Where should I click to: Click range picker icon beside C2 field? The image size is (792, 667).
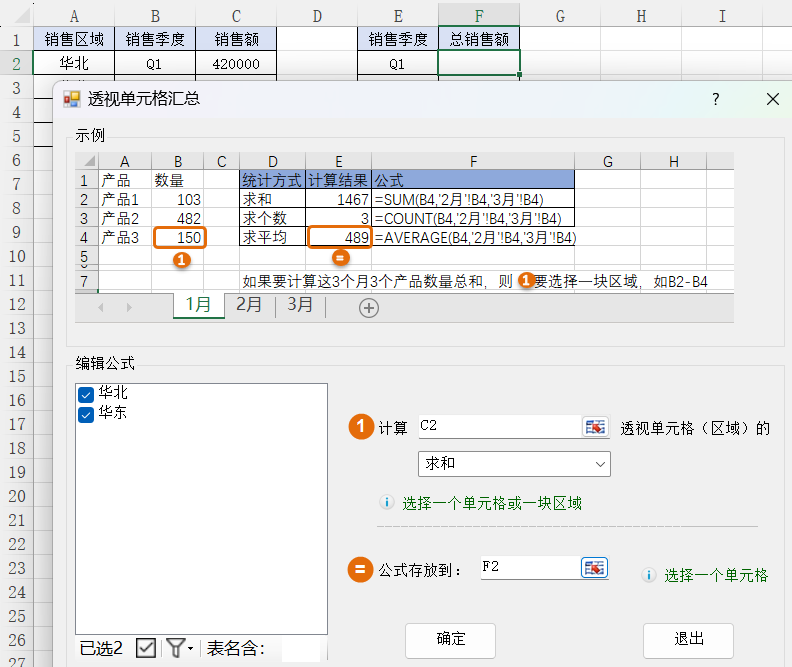point(595,427)
